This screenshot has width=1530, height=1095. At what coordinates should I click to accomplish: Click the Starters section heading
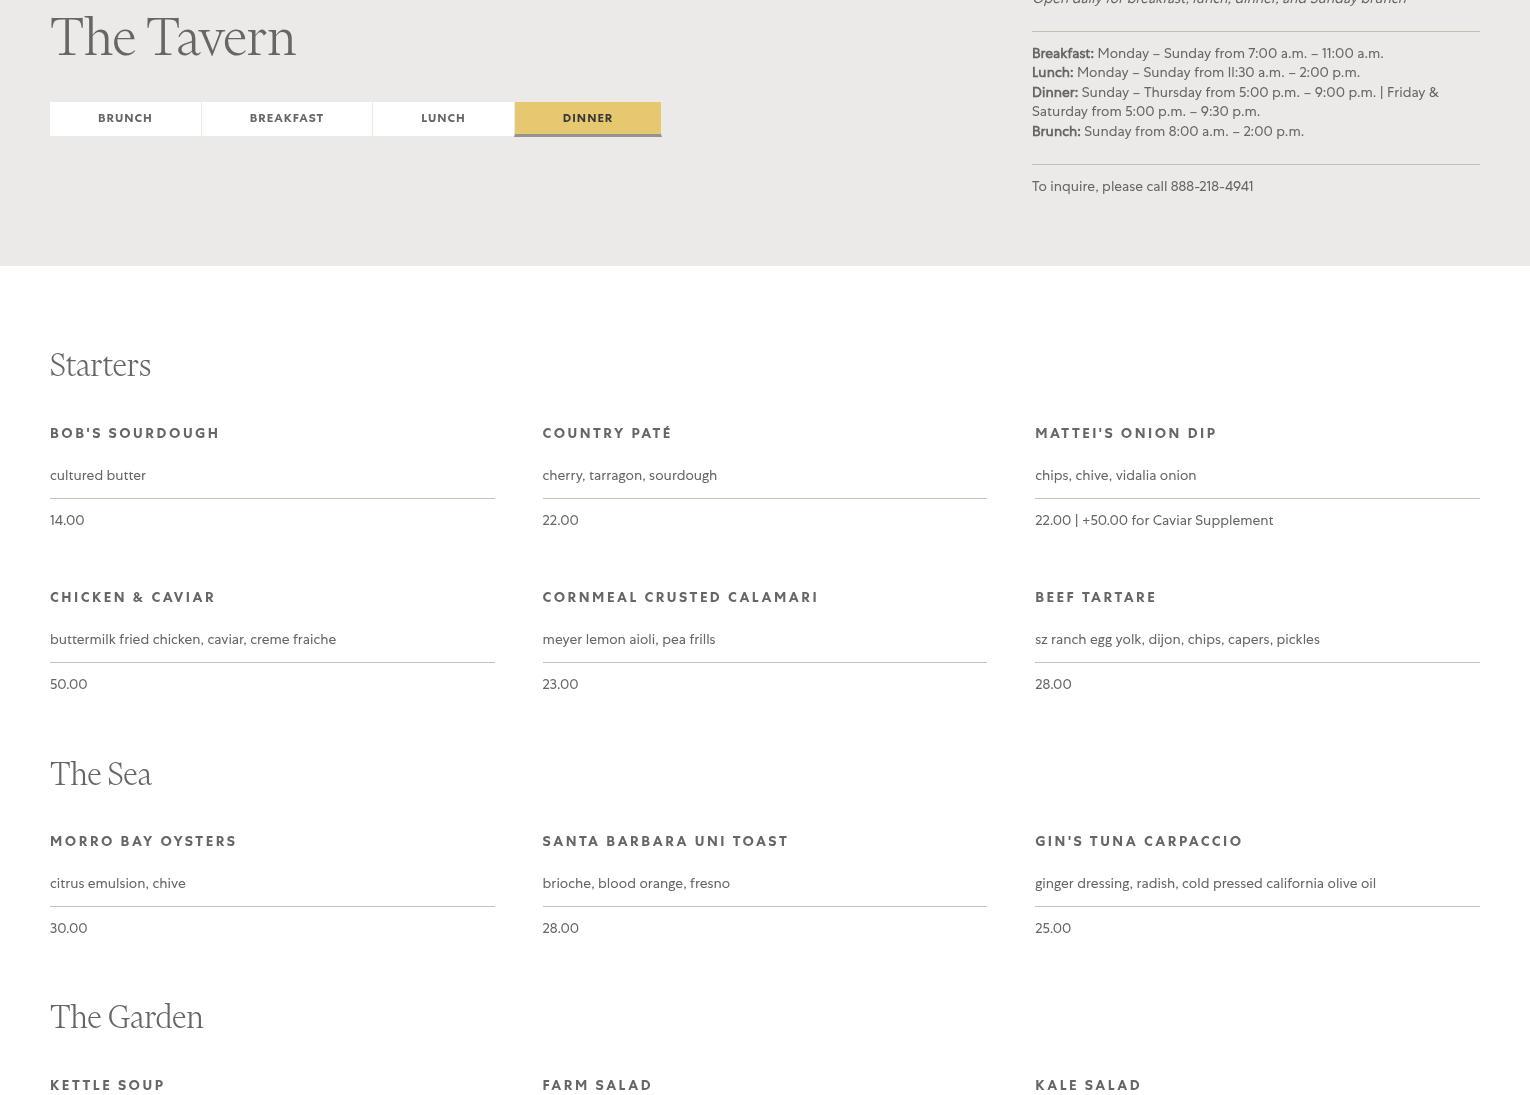[100, 365]
